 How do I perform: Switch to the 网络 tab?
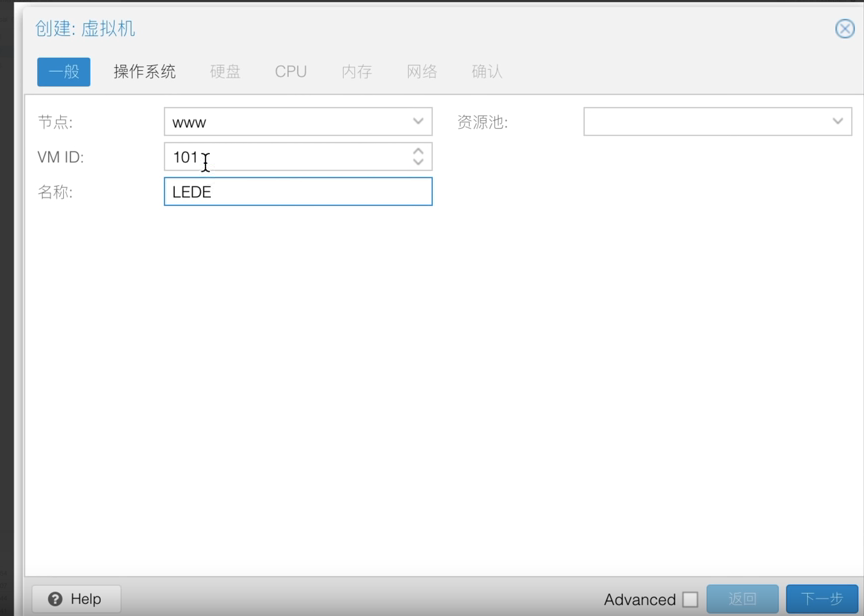pyautogui.click(x=422, y=72)
